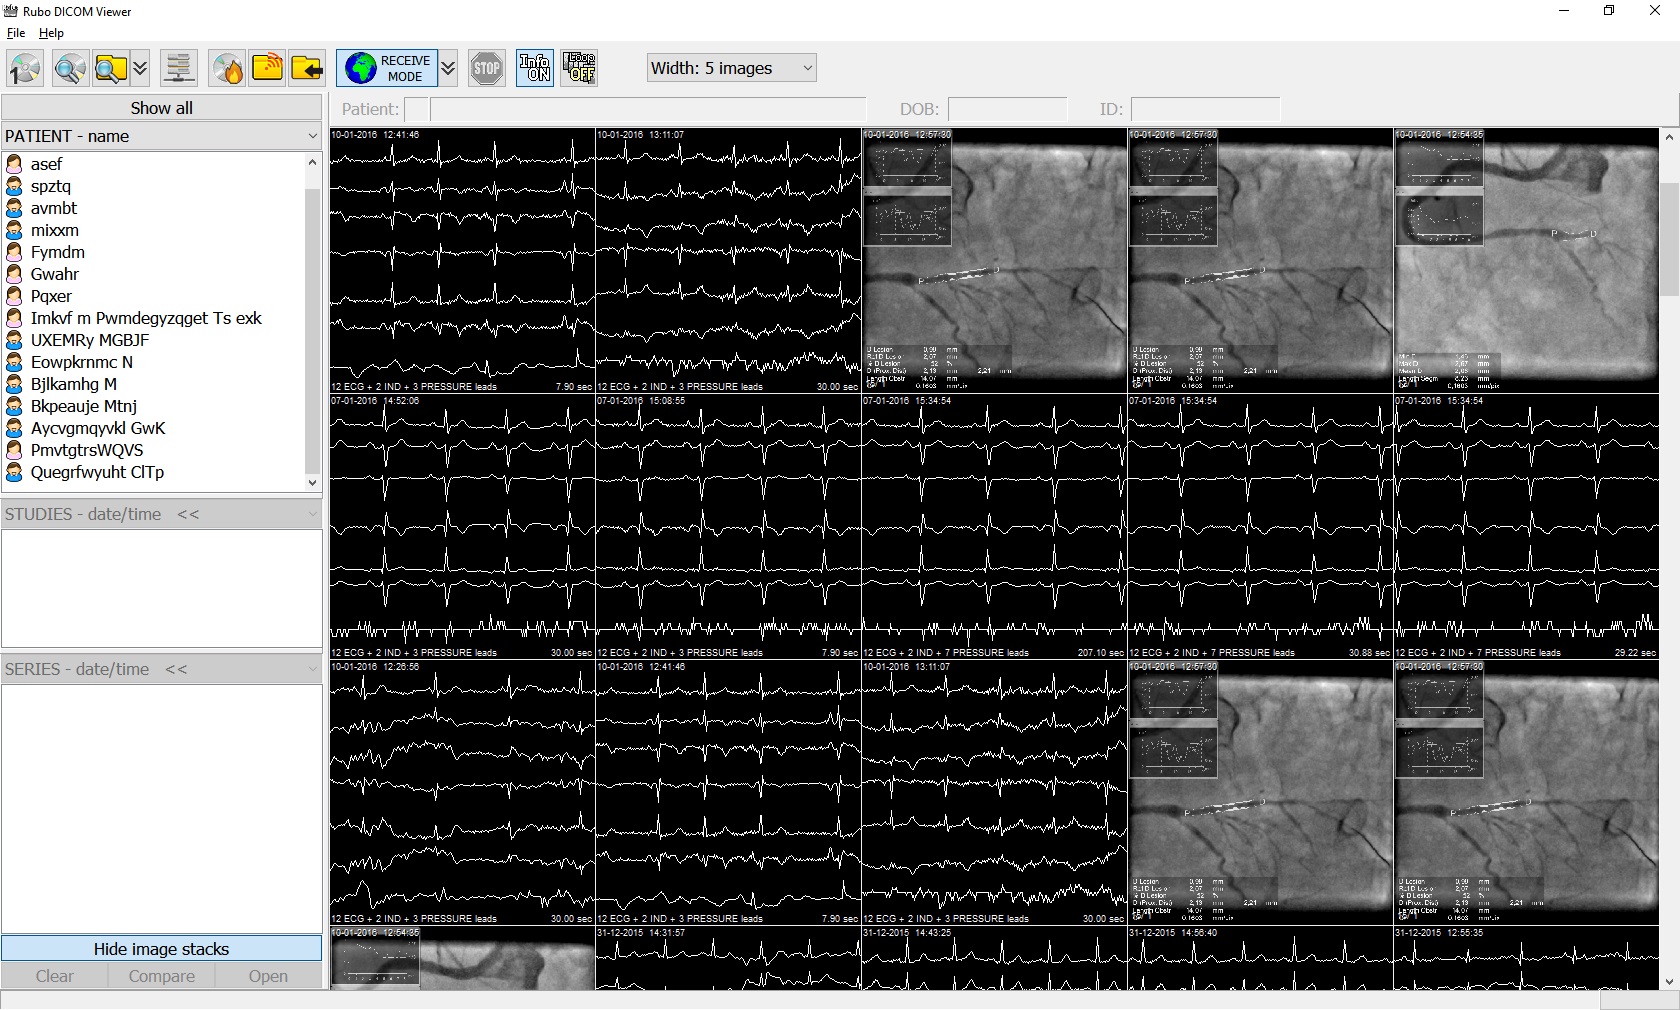1680x1010 pixels.
Task: Click patient list scroll down arrow
Action: [312, 482]
